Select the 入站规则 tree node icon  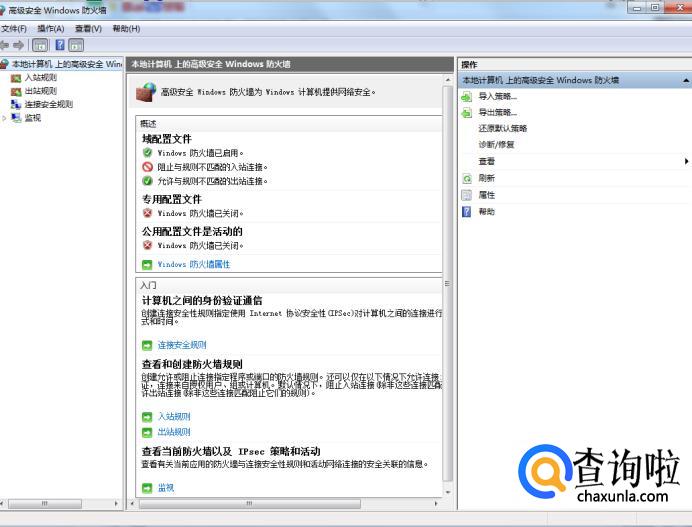pyautogui.click(x=16, y=78)
